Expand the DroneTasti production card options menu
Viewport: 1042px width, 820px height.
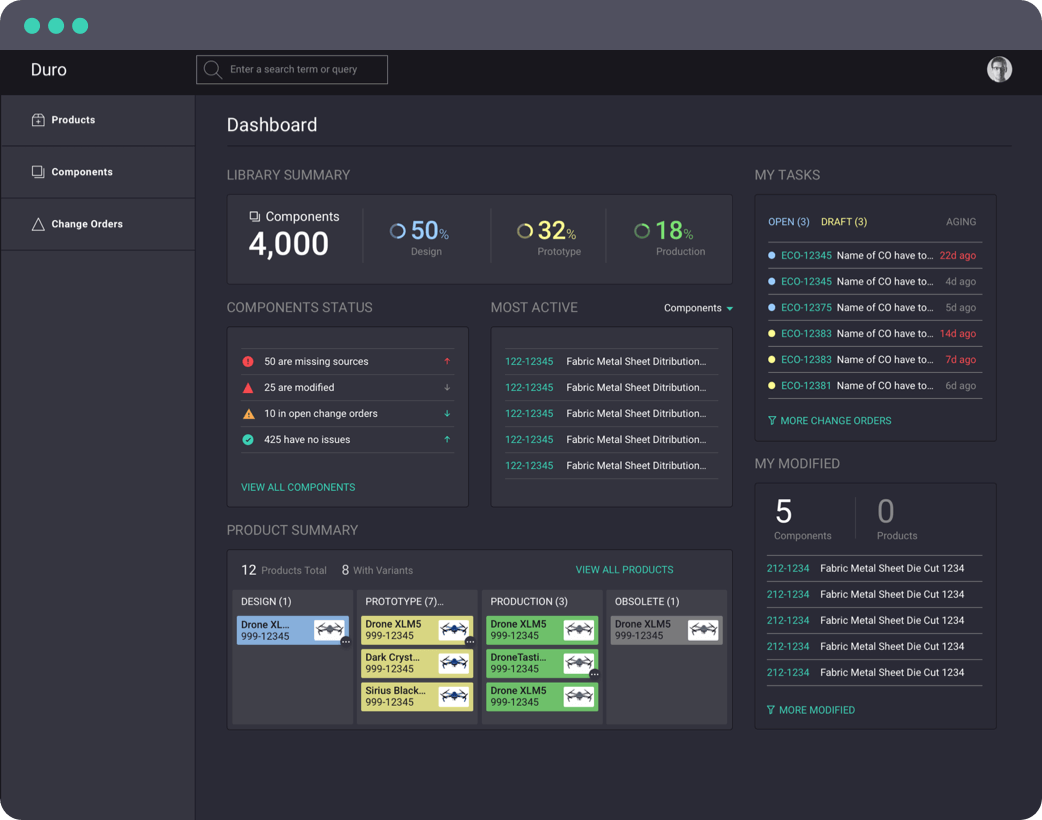coord(594,675)
